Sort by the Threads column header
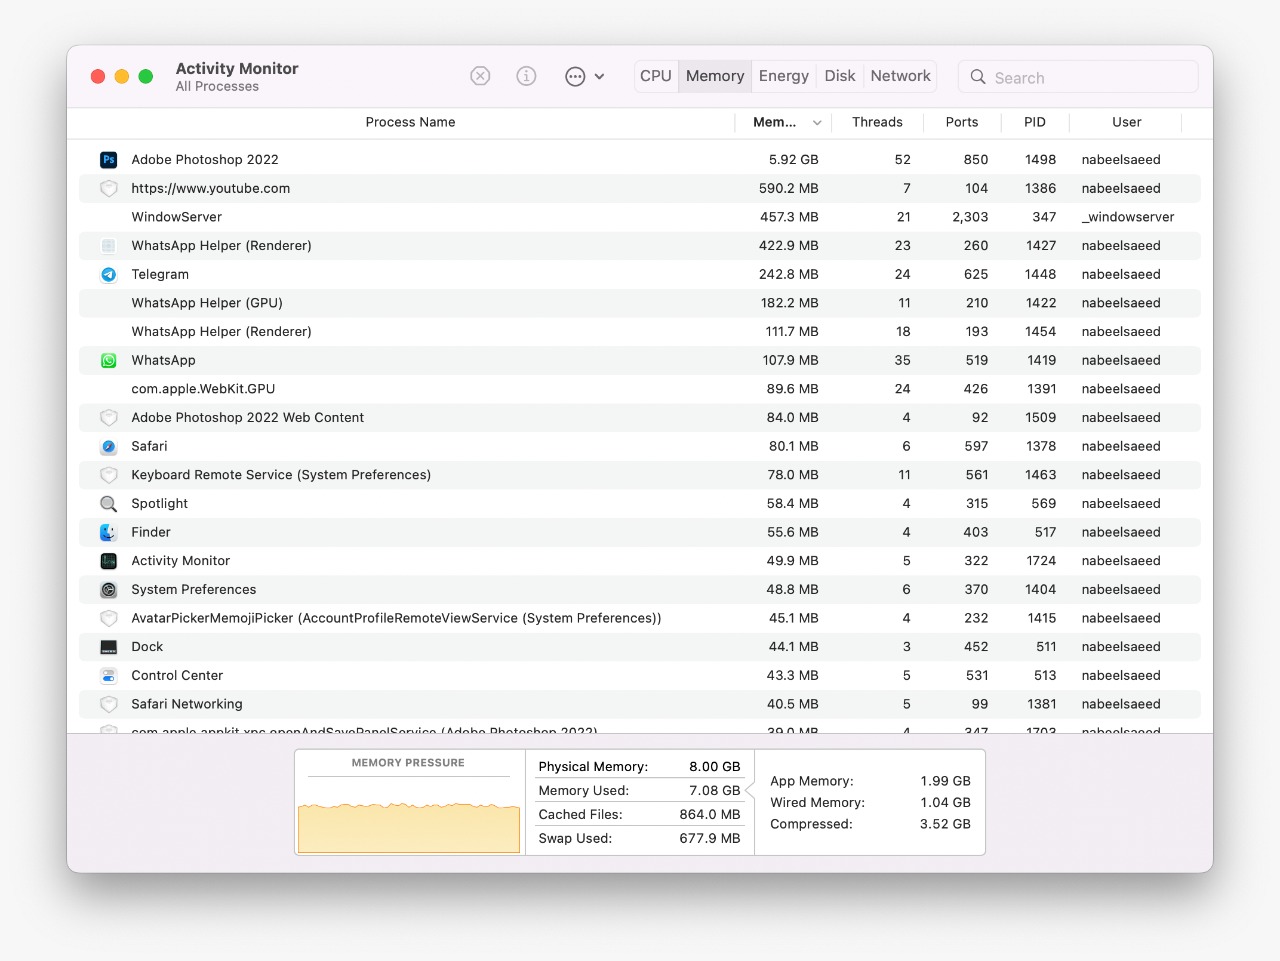Screen dimensions: 1280x961 coord(877,122)
